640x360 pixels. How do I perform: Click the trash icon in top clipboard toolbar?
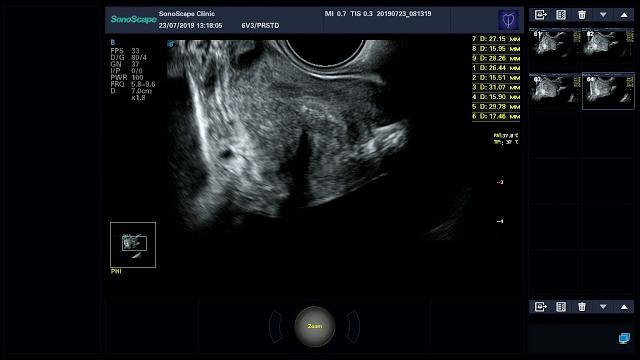[582, 15]
